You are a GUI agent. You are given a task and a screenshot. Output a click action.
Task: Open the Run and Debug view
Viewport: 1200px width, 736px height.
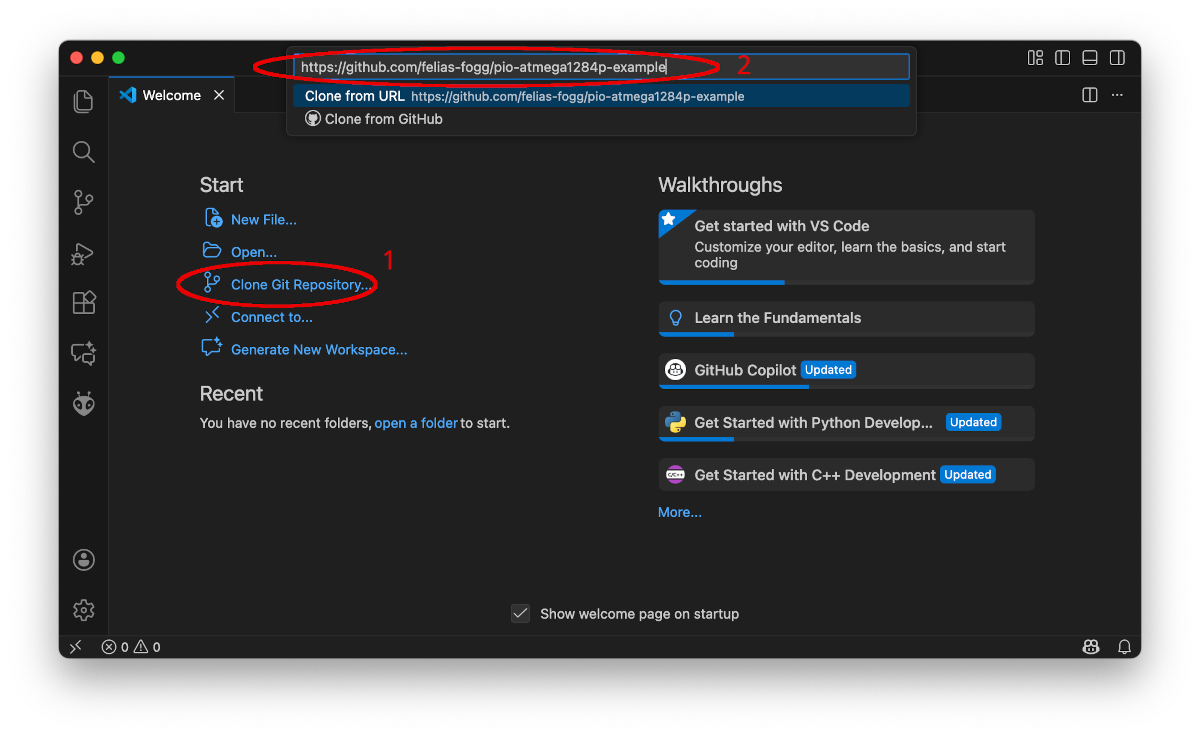pyautogui.click(x=84, y=254)
